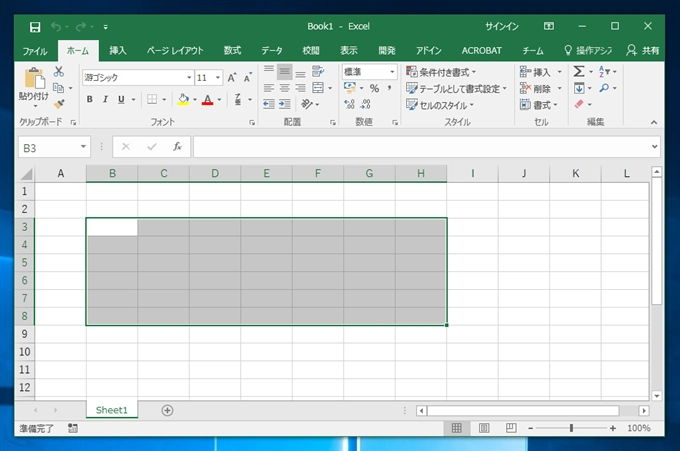The height and width of the screenshot is (451, 680).
Task: Switch to the 数式 tab
Action: coord(232,51)
